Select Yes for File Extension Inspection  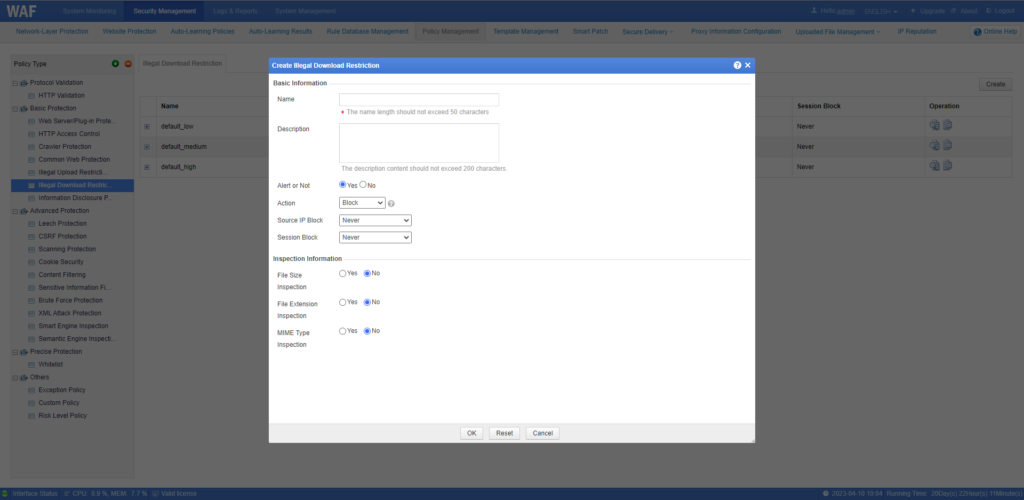click(x=343, y=302)
